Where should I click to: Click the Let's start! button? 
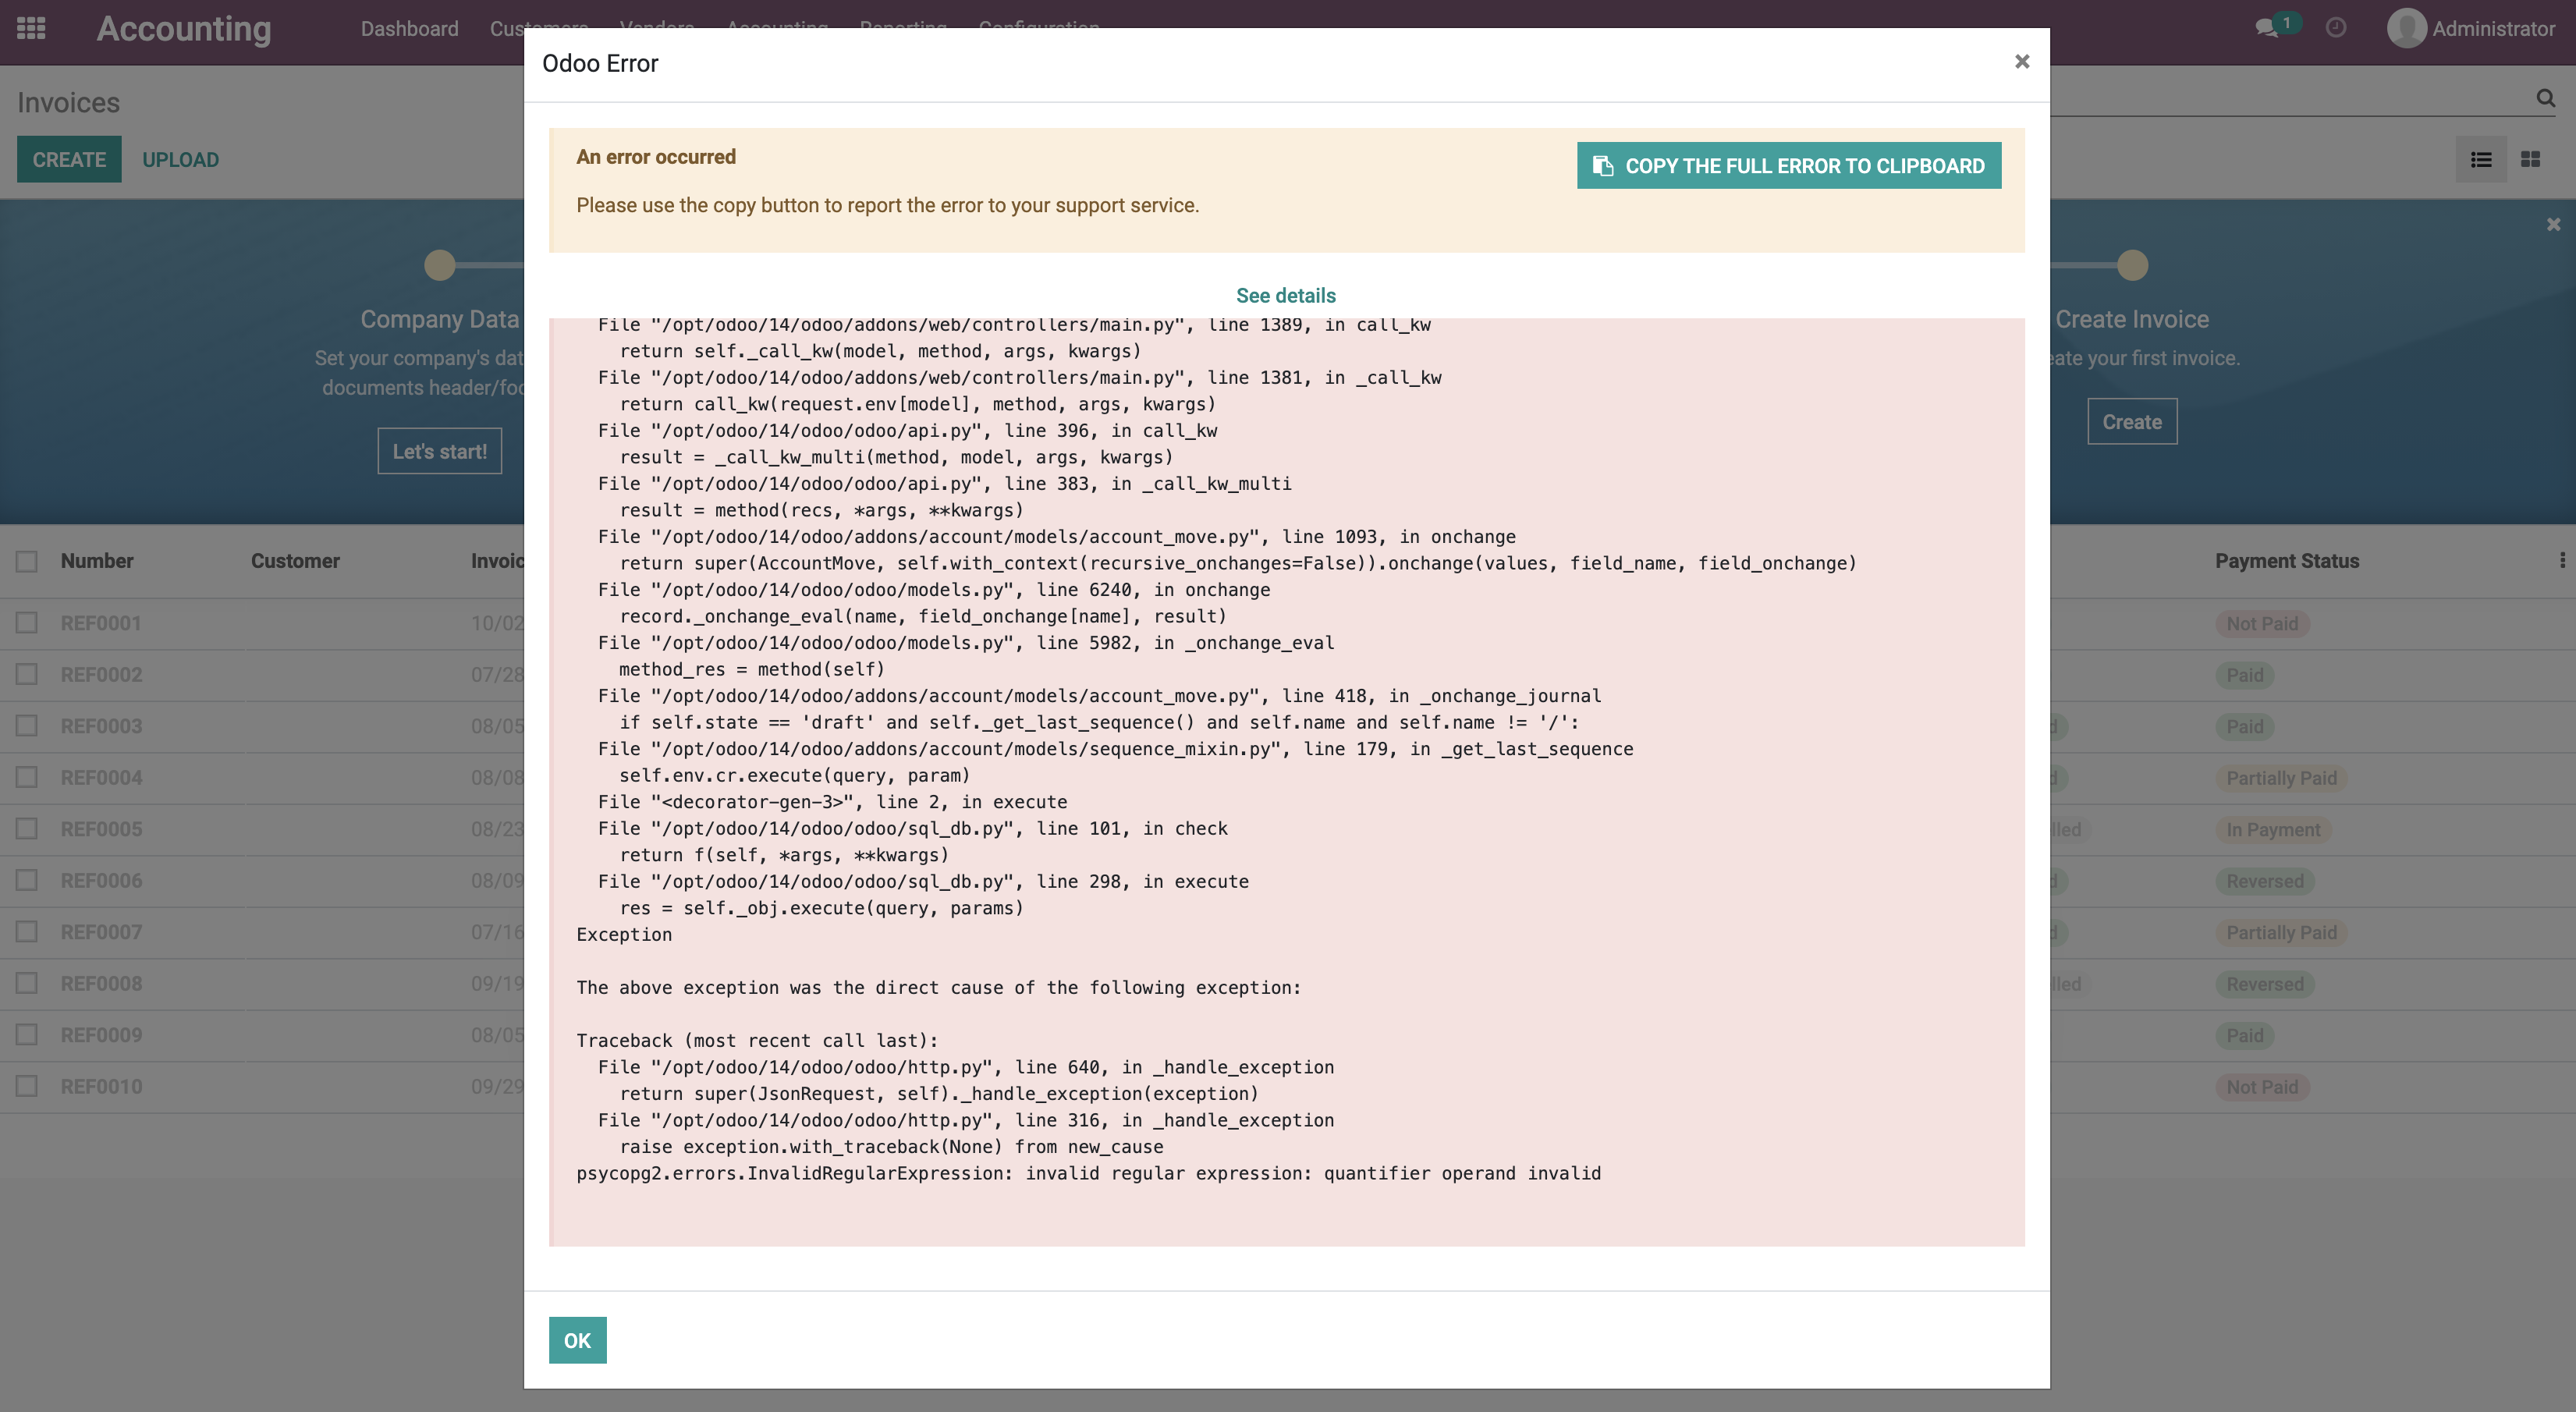click(x=439, y=451)
